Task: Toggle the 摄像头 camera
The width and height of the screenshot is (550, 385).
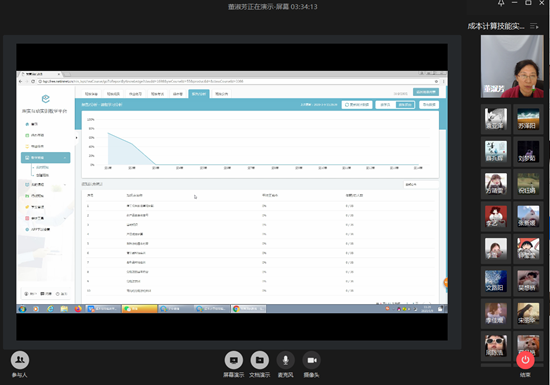Action: 311,360
